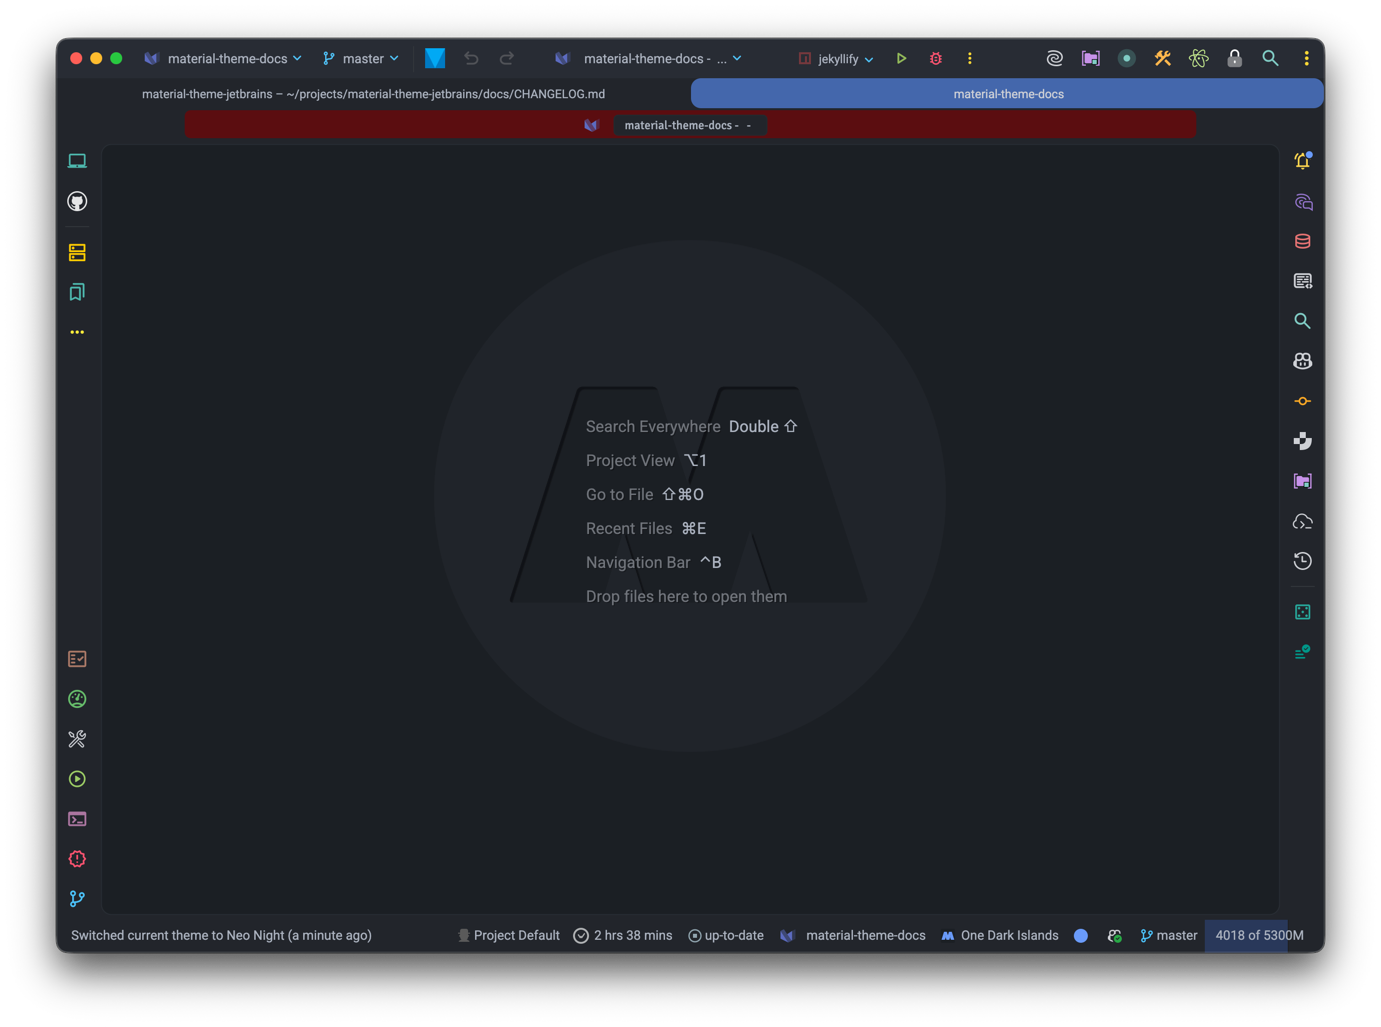Open the Git branches tool window
This screenshot has height=1027, width=1381.
tap(77, 899)
